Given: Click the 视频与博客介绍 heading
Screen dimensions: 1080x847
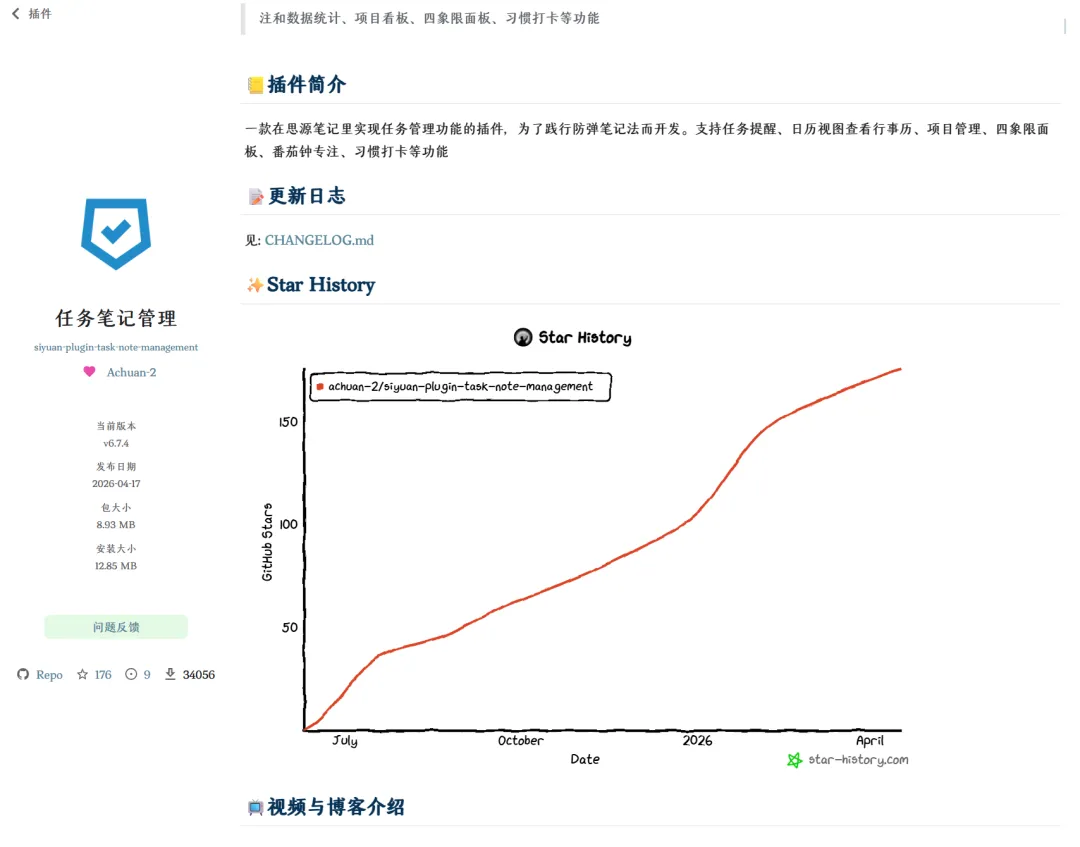Looking at the screenshot, I should [x=335, y=807].
